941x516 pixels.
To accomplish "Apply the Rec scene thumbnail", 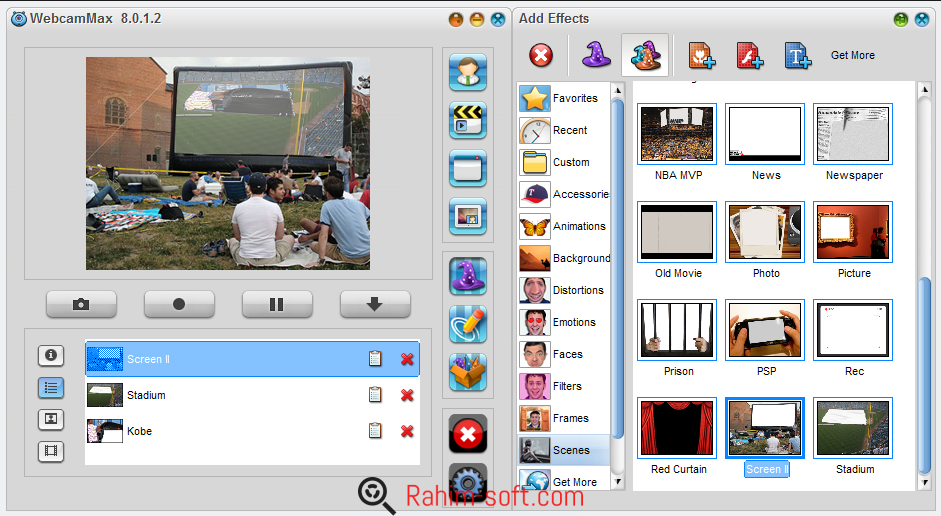I will [x=853, y=330].
